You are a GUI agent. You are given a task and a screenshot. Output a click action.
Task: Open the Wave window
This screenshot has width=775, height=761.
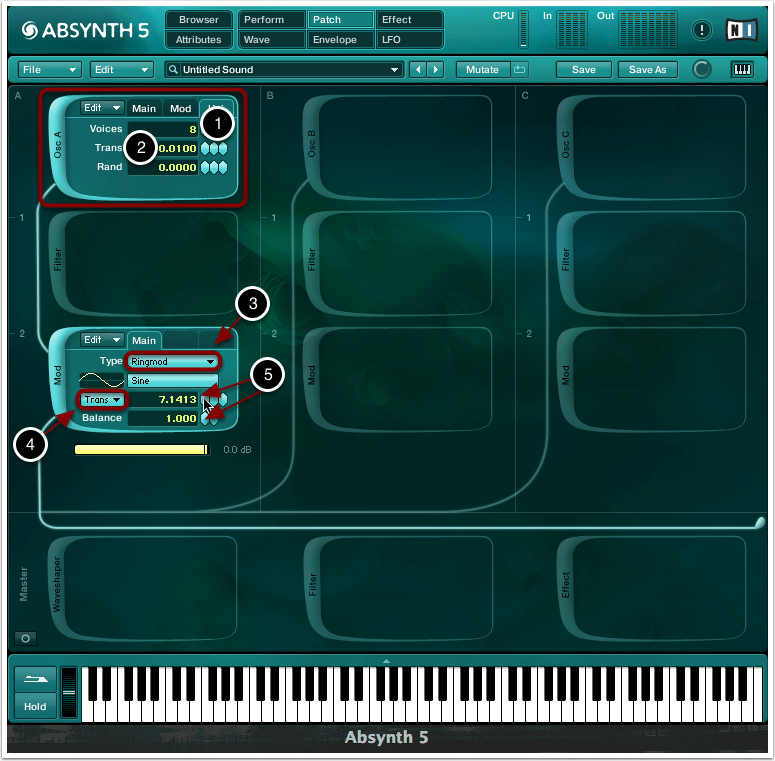click(271, 40)
